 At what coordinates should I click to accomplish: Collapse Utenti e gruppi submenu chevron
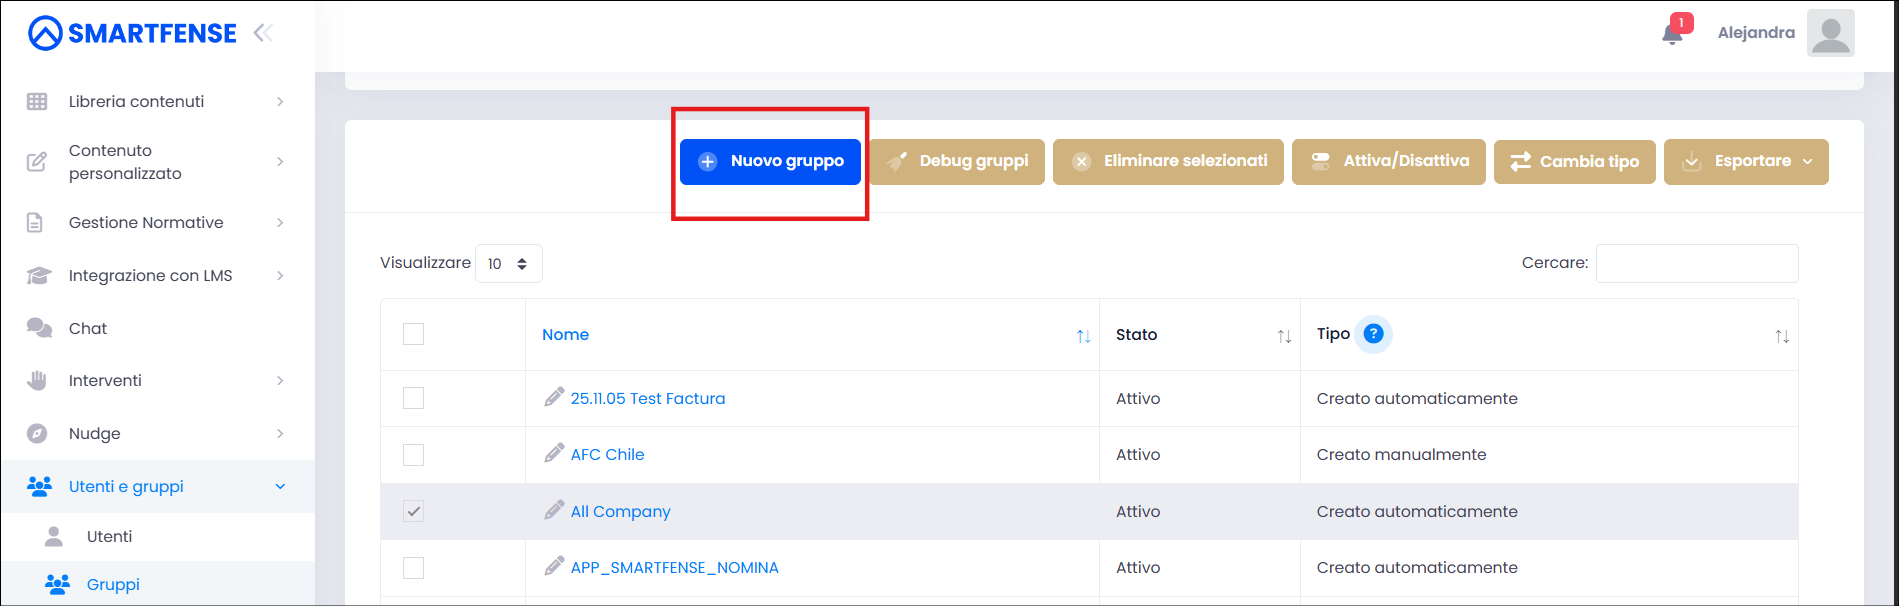tap(280, 486)
